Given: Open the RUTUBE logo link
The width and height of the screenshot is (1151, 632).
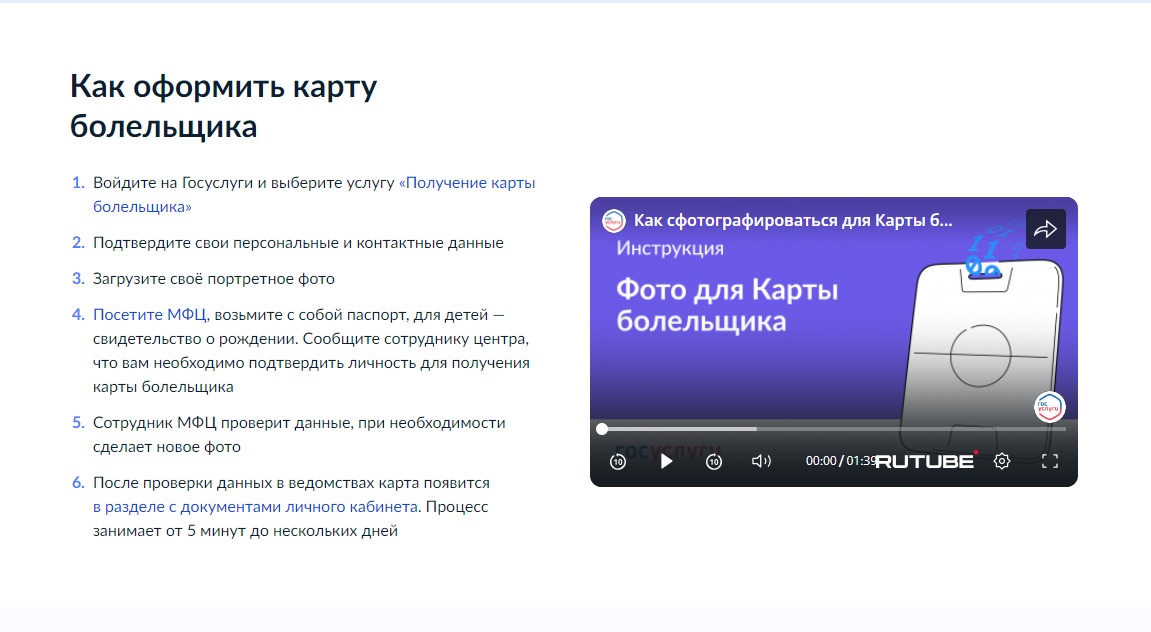Looking at the screenshot, I should coord(925,461).
